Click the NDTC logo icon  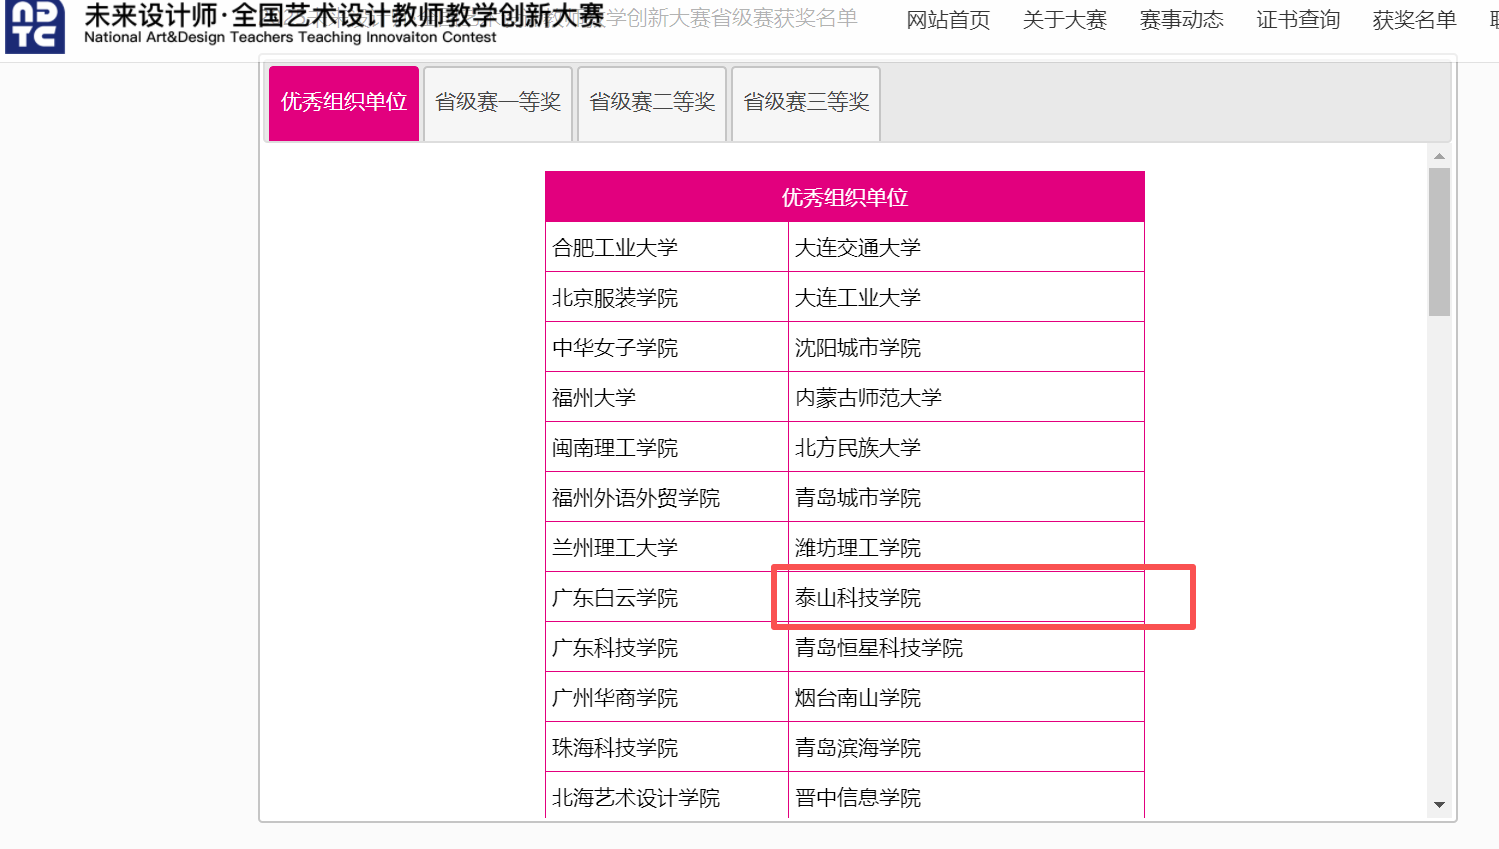[x=35, y=26]
